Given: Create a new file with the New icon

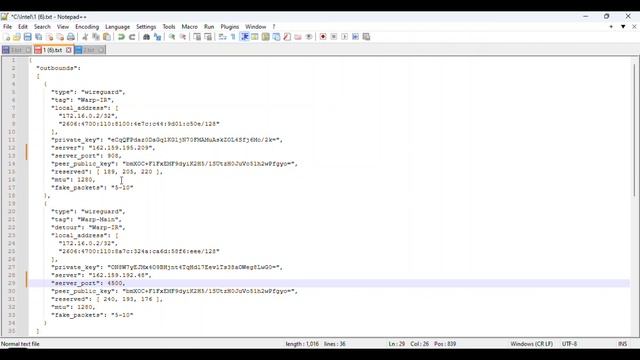Looking at the screenshot, I should [7, 37].
